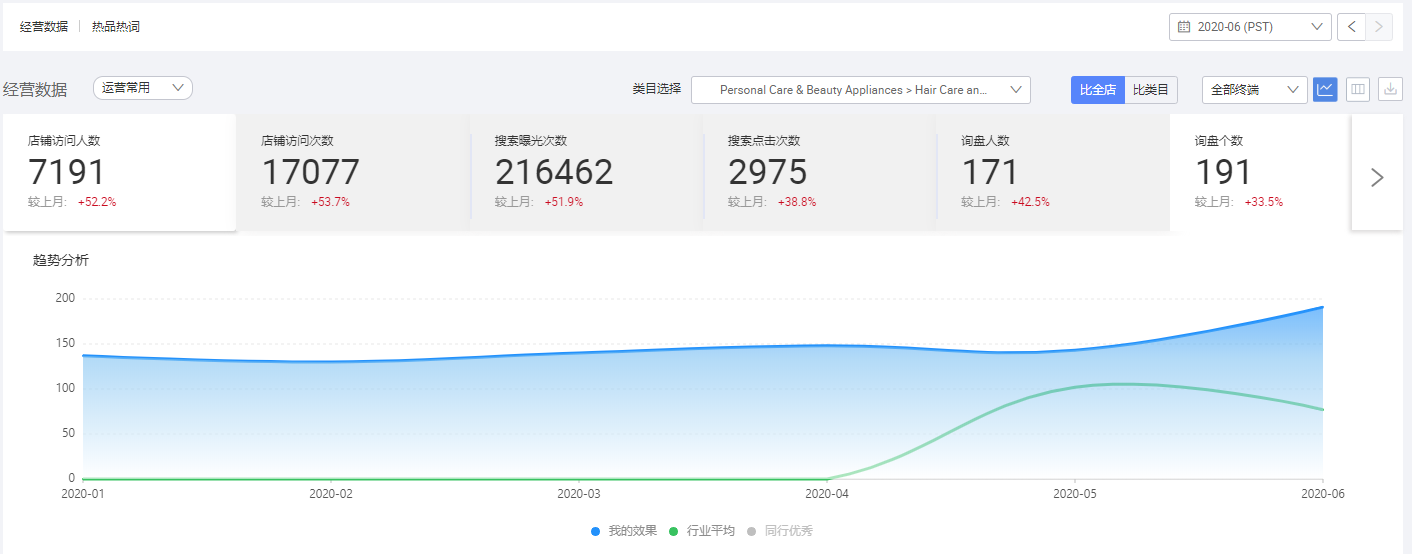Image resolution: width=1412 pixels, height=554 pixels.
Task: Switch to 经营数据 tab
Action: pos(44,27)
